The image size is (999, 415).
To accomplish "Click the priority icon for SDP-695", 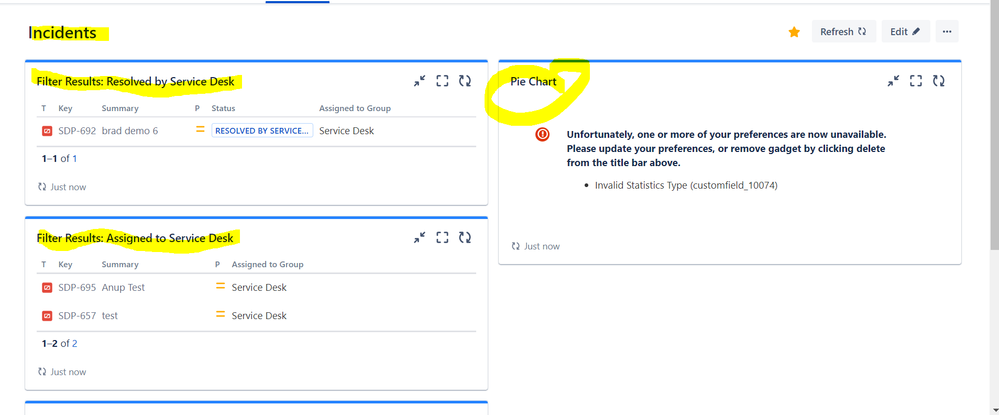I will coord(220,286).
